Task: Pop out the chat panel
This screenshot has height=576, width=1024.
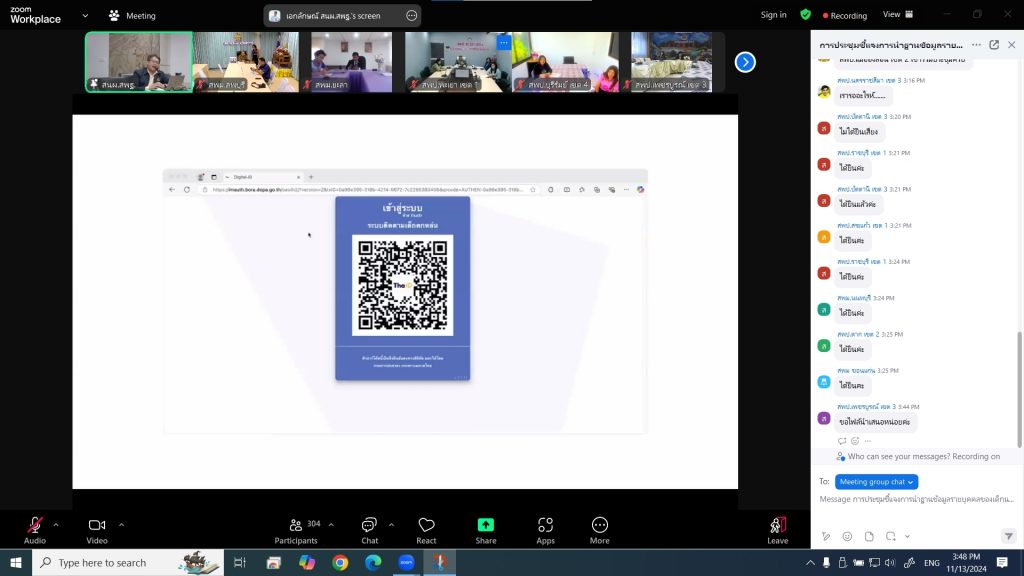Action: [994, 45]
